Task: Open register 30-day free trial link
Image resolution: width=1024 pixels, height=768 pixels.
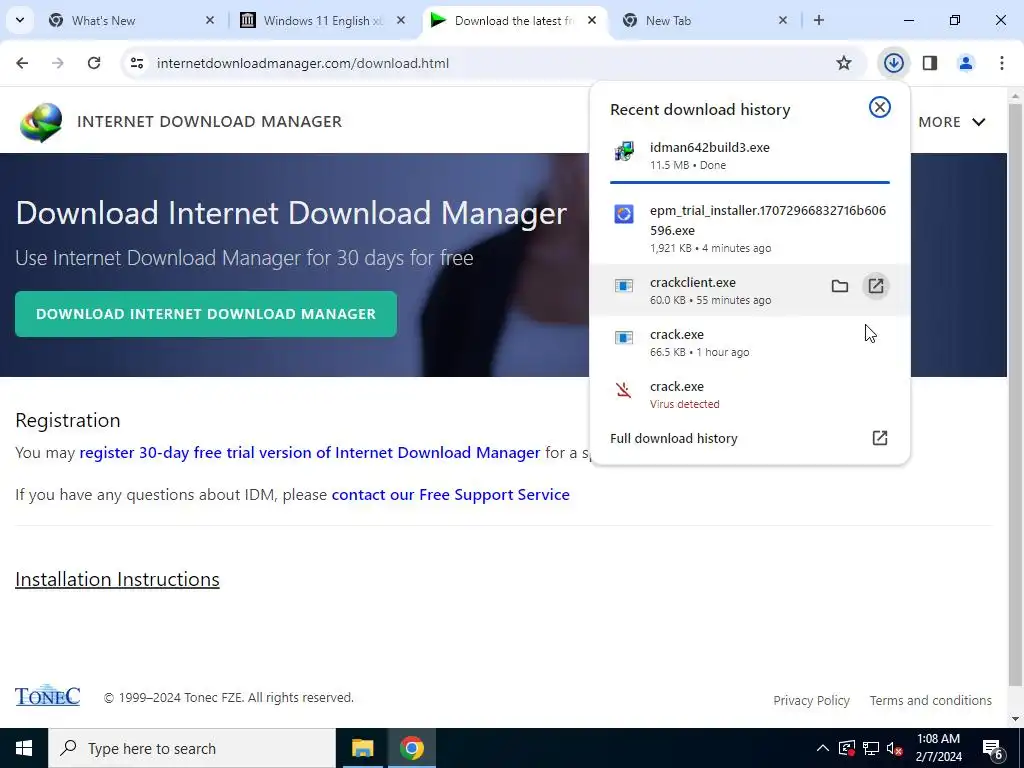Action: tap(310, 453)
